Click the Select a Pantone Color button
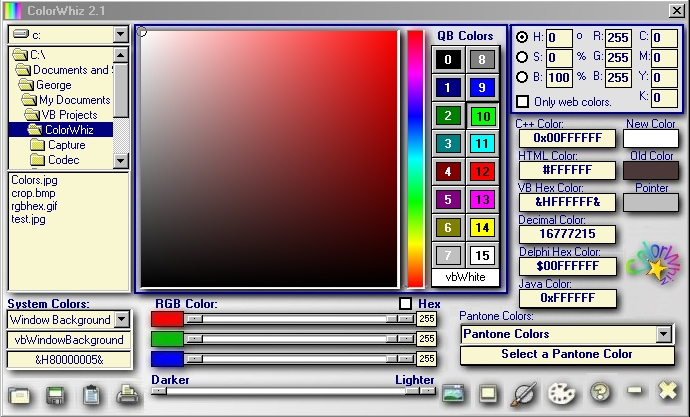 [x=566, y=354]
